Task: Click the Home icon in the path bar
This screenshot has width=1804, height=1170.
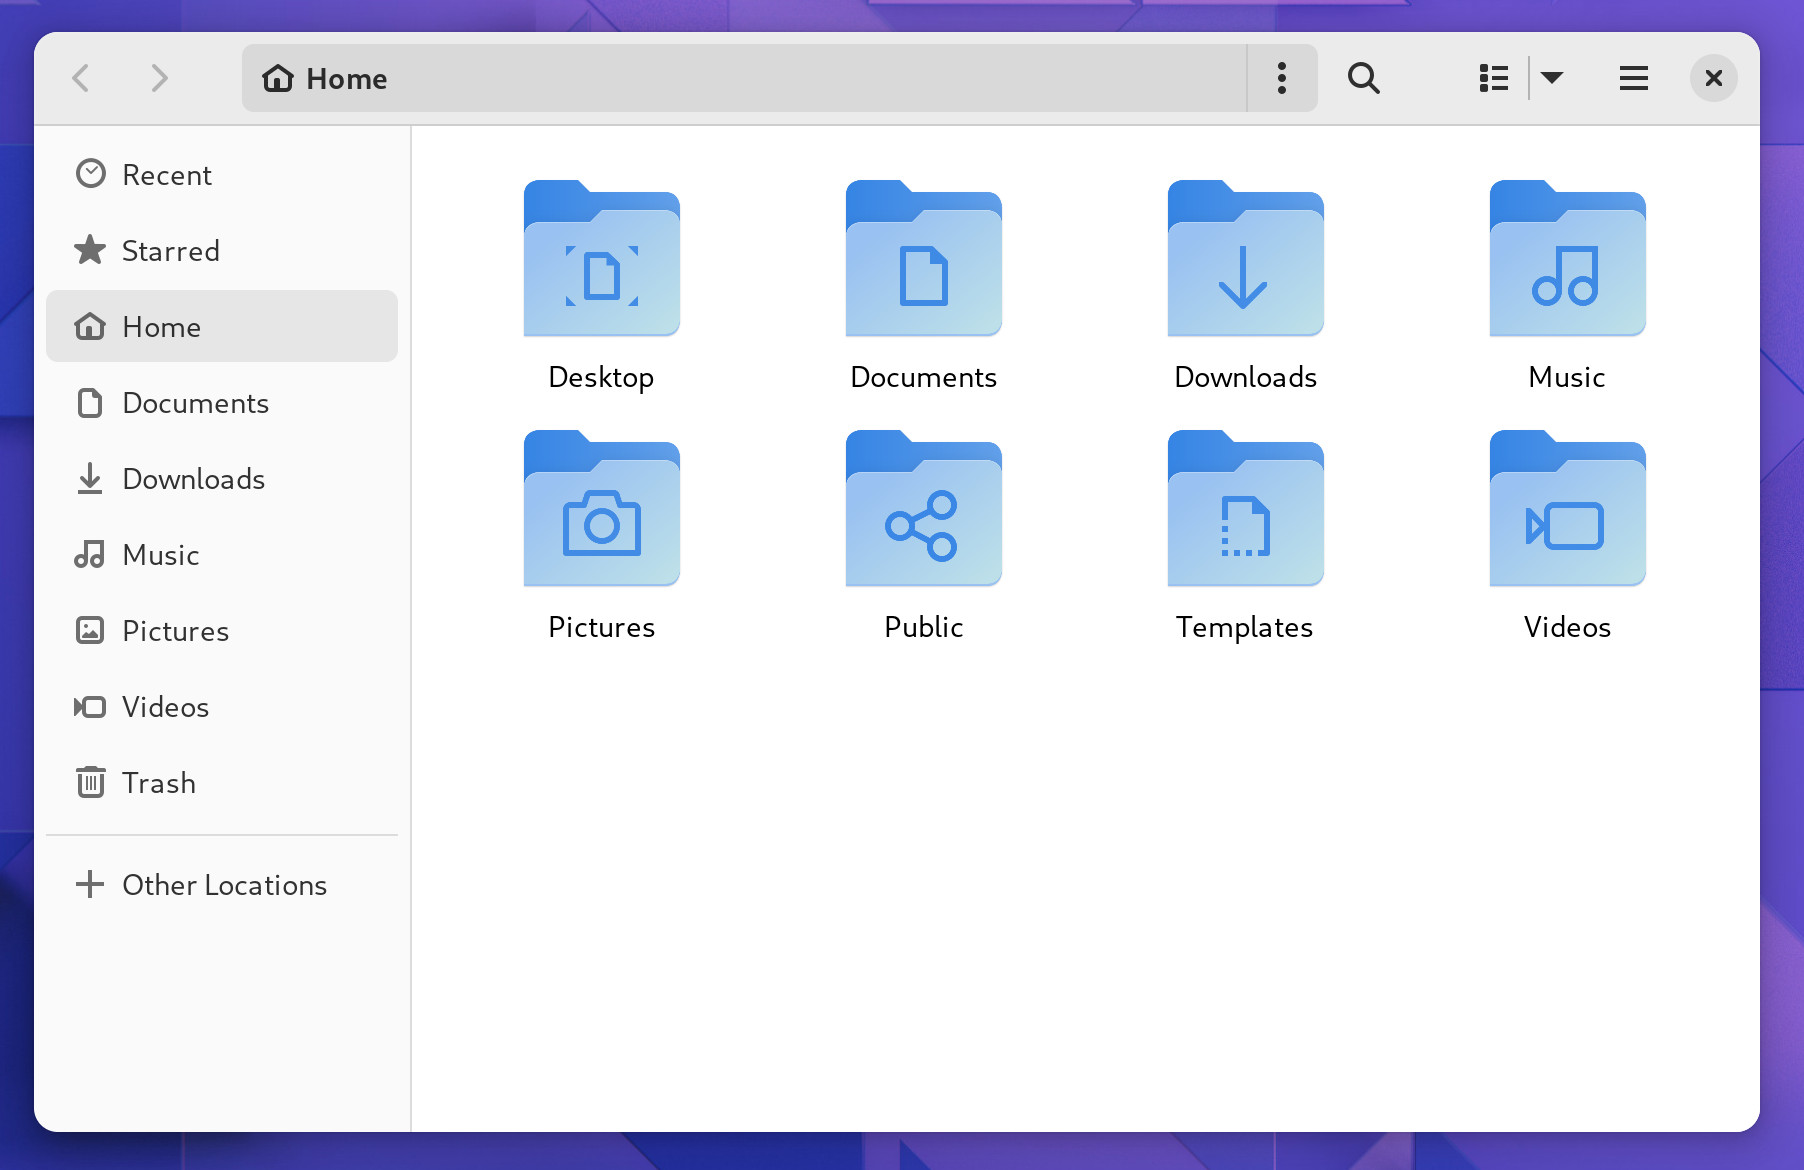Action: click(276, 78)
